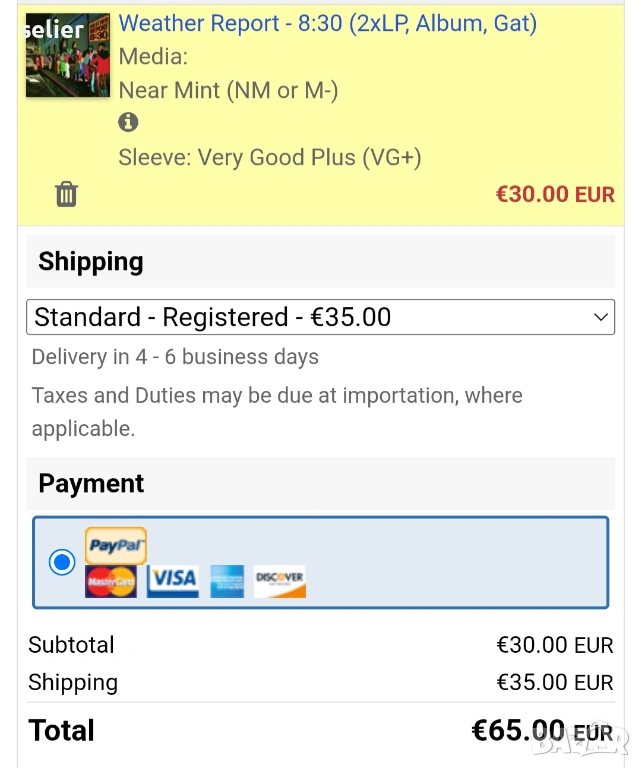This screenshot has height=768, width=641.
Task: Click the €30.00 EUR item price
Action: [x=555, y=194]
